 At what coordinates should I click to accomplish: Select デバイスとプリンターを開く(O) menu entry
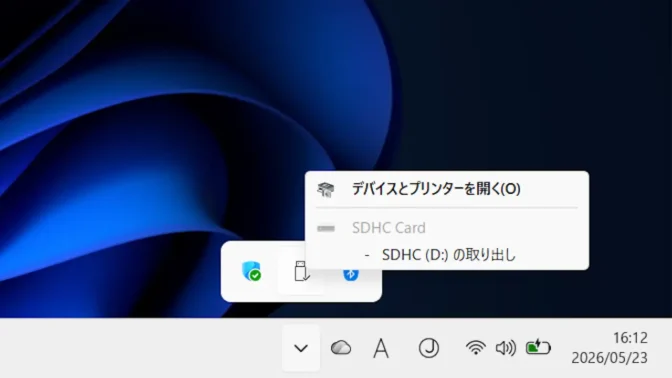coord(447,189)
